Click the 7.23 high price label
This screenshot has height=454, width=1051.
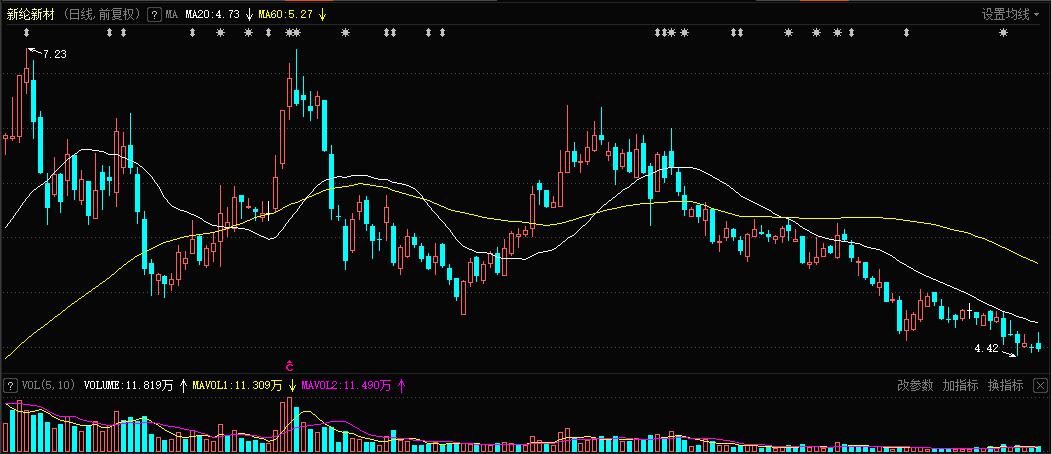click(55, 55)
